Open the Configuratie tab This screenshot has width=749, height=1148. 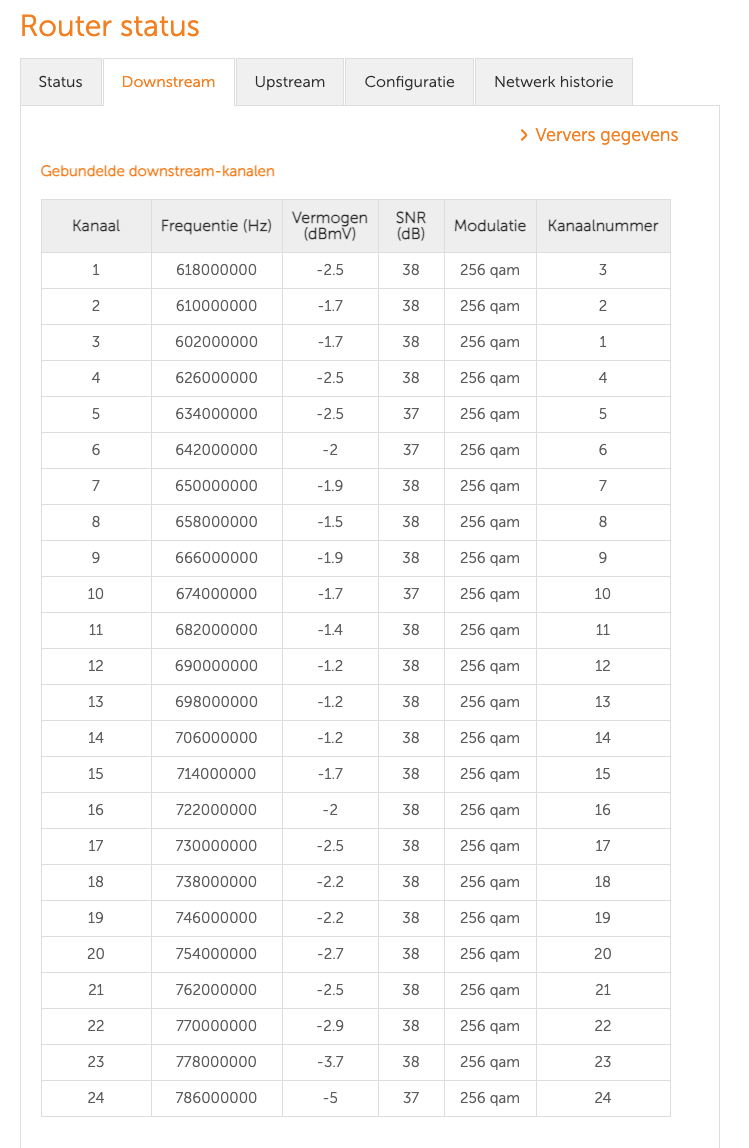(409, 82)
